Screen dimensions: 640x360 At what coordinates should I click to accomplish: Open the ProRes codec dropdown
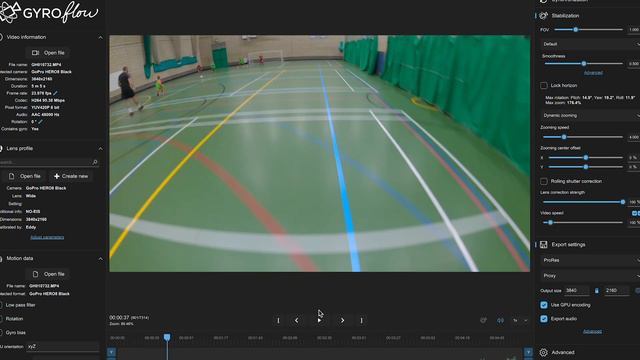(x=590, y=260)
